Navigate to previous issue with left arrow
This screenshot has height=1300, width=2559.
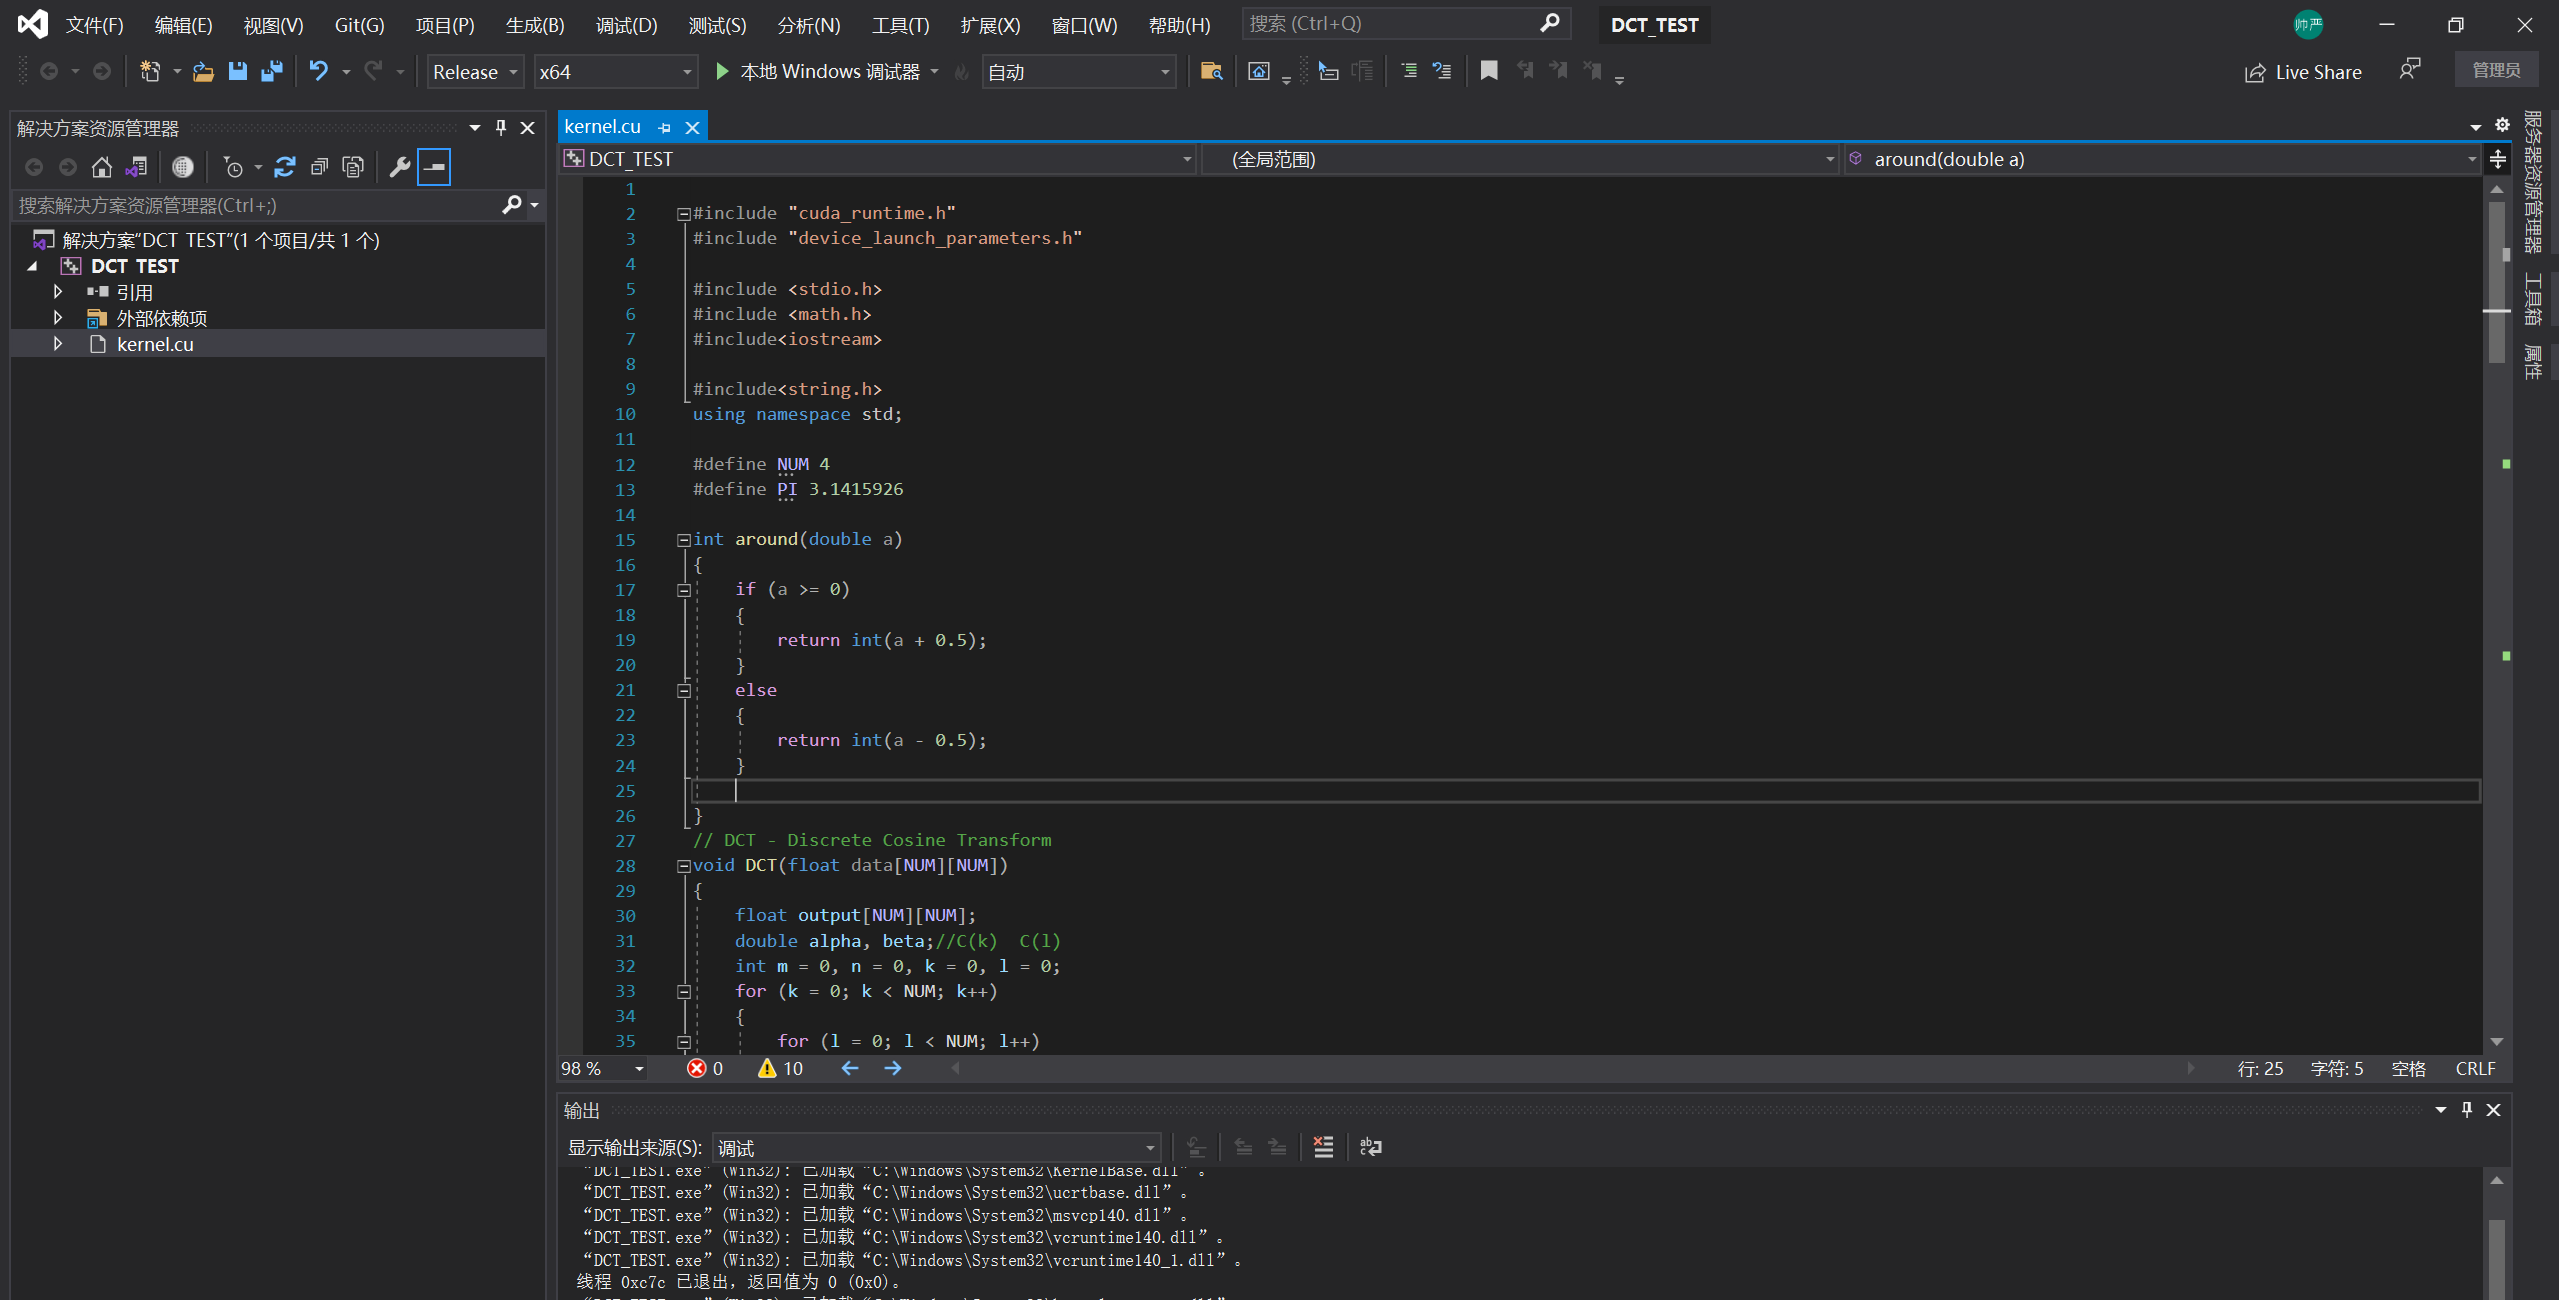[x=850, y=1068]
